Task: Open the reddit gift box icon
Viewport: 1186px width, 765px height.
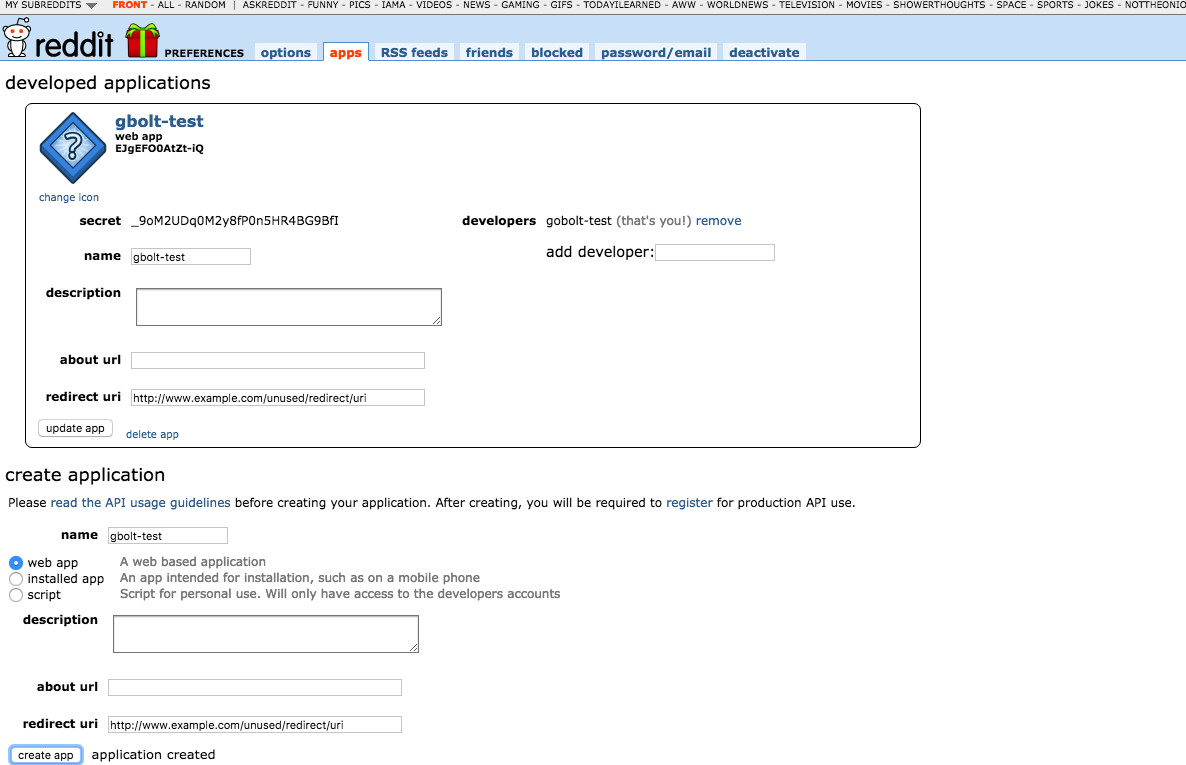Action: click(142, 40)
